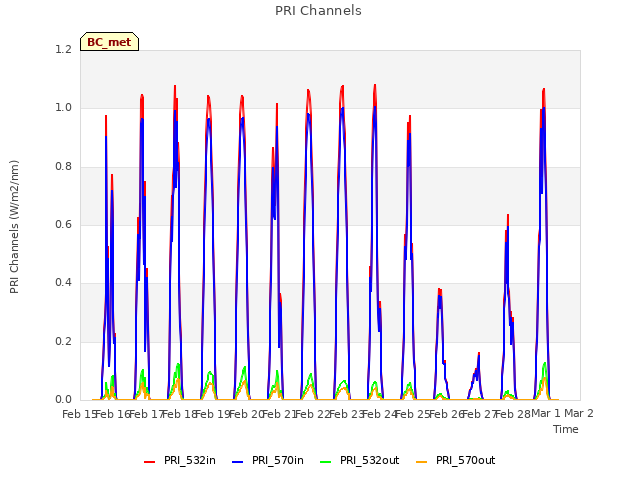Click the blue PRI_570in legend swatch
Image resolution: width=640 pixels, height=480 pixels.
tap(237, 462)
